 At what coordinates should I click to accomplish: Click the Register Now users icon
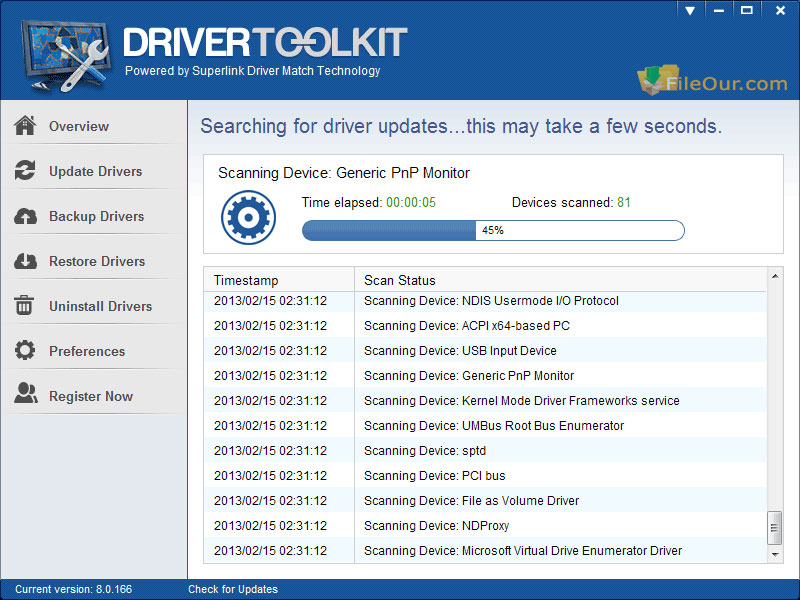click(x=26, y=393)
